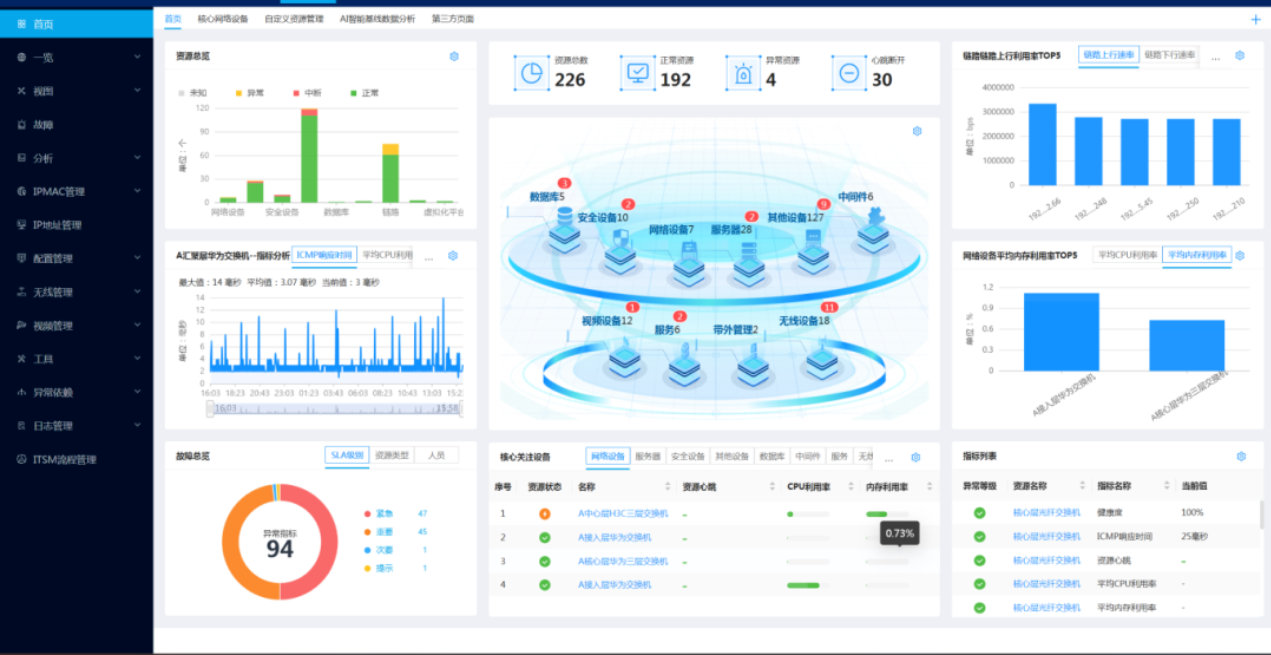The height and width of the screenshot is (655, 1271).
Task: Expand the 视图 sidebar menu
Action: (137, 91)
